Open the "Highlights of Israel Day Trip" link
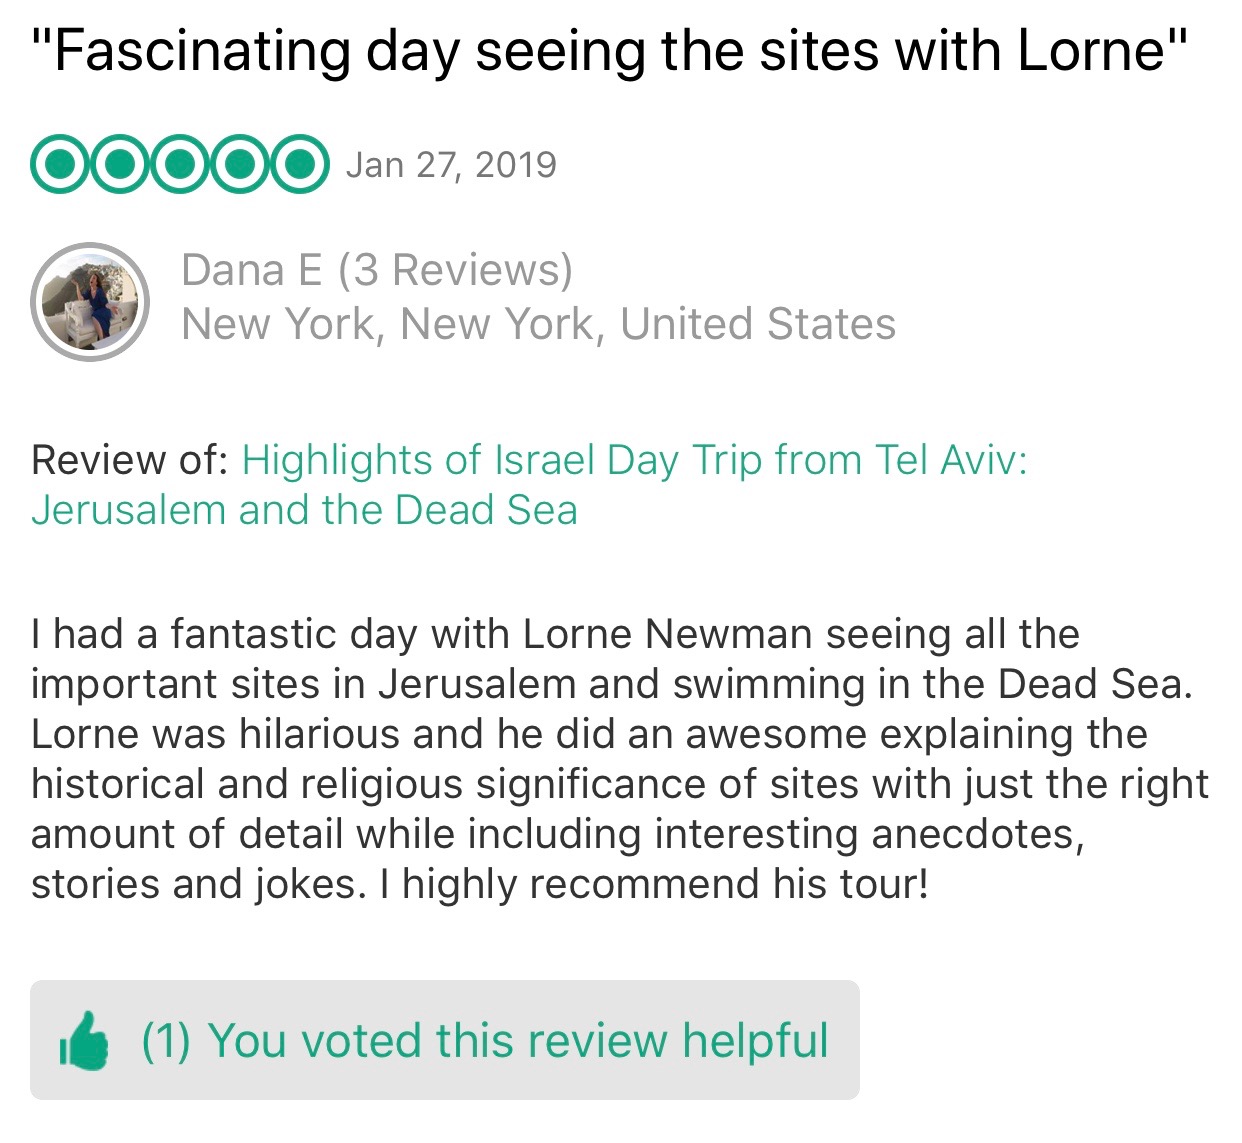 [x=634, y=460]
